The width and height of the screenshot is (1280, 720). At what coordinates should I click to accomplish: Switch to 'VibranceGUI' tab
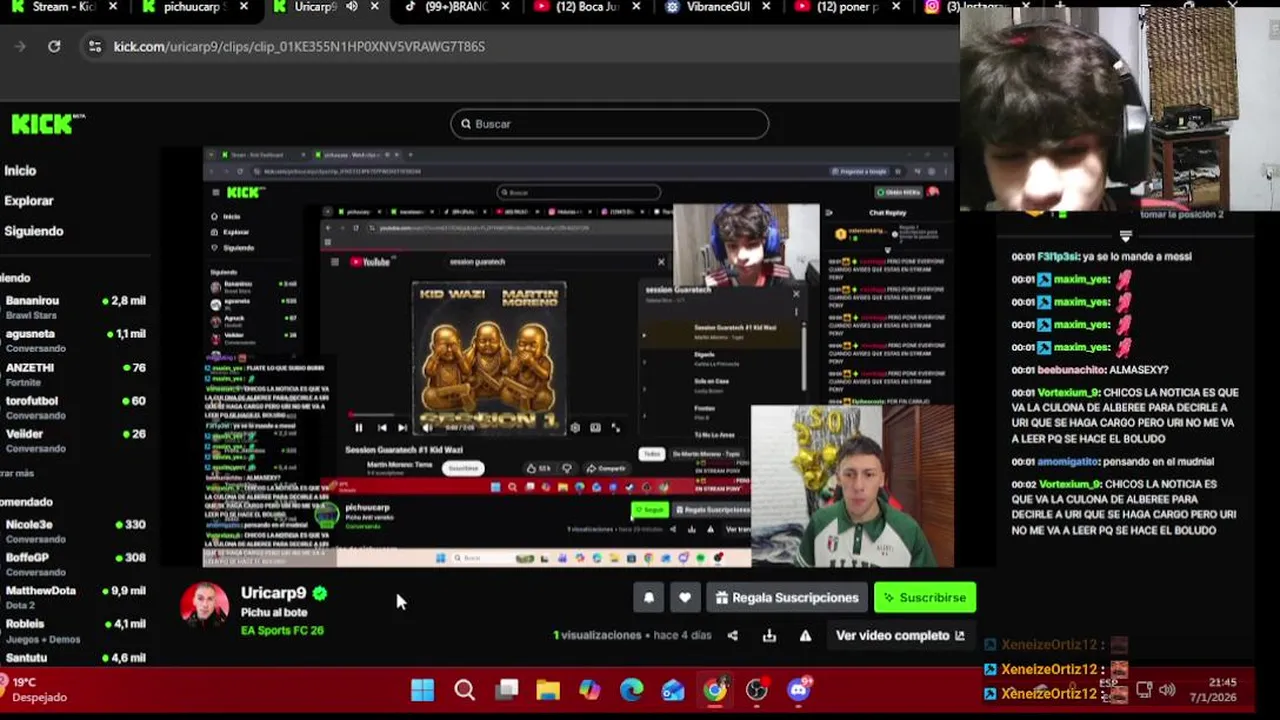point(715,7)
